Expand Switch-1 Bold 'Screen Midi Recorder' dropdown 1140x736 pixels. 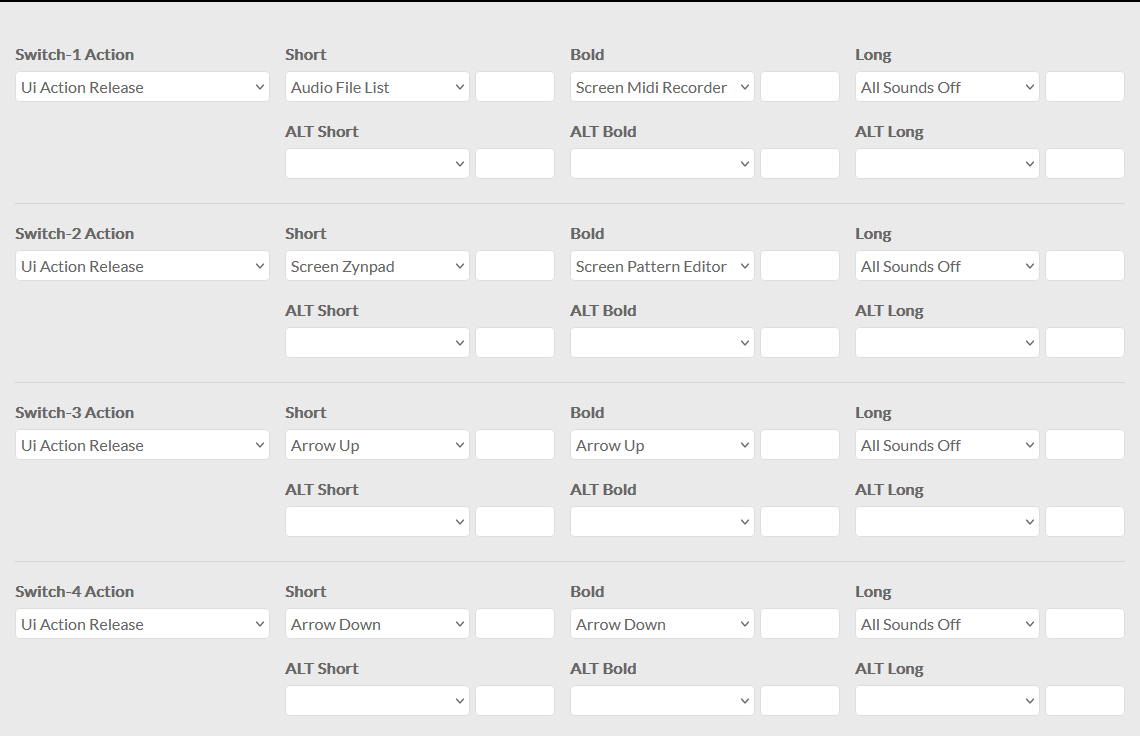pyautogui.click(x=662, y=87)
